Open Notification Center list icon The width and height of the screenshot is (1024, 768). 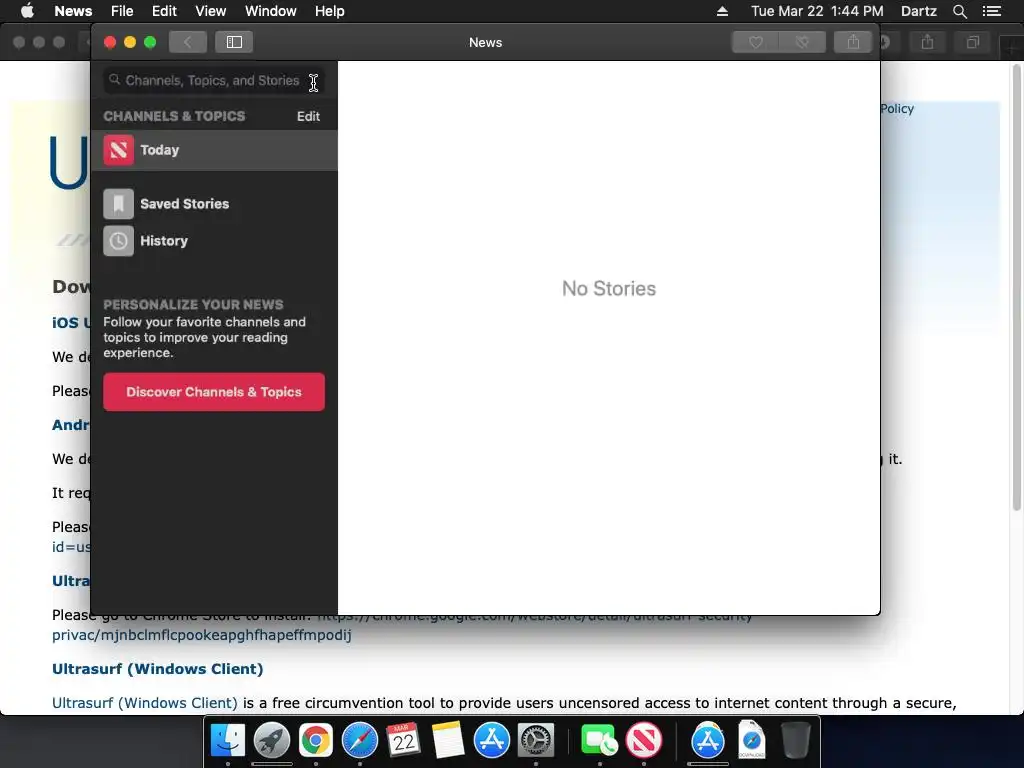click(x=992, y=11)
